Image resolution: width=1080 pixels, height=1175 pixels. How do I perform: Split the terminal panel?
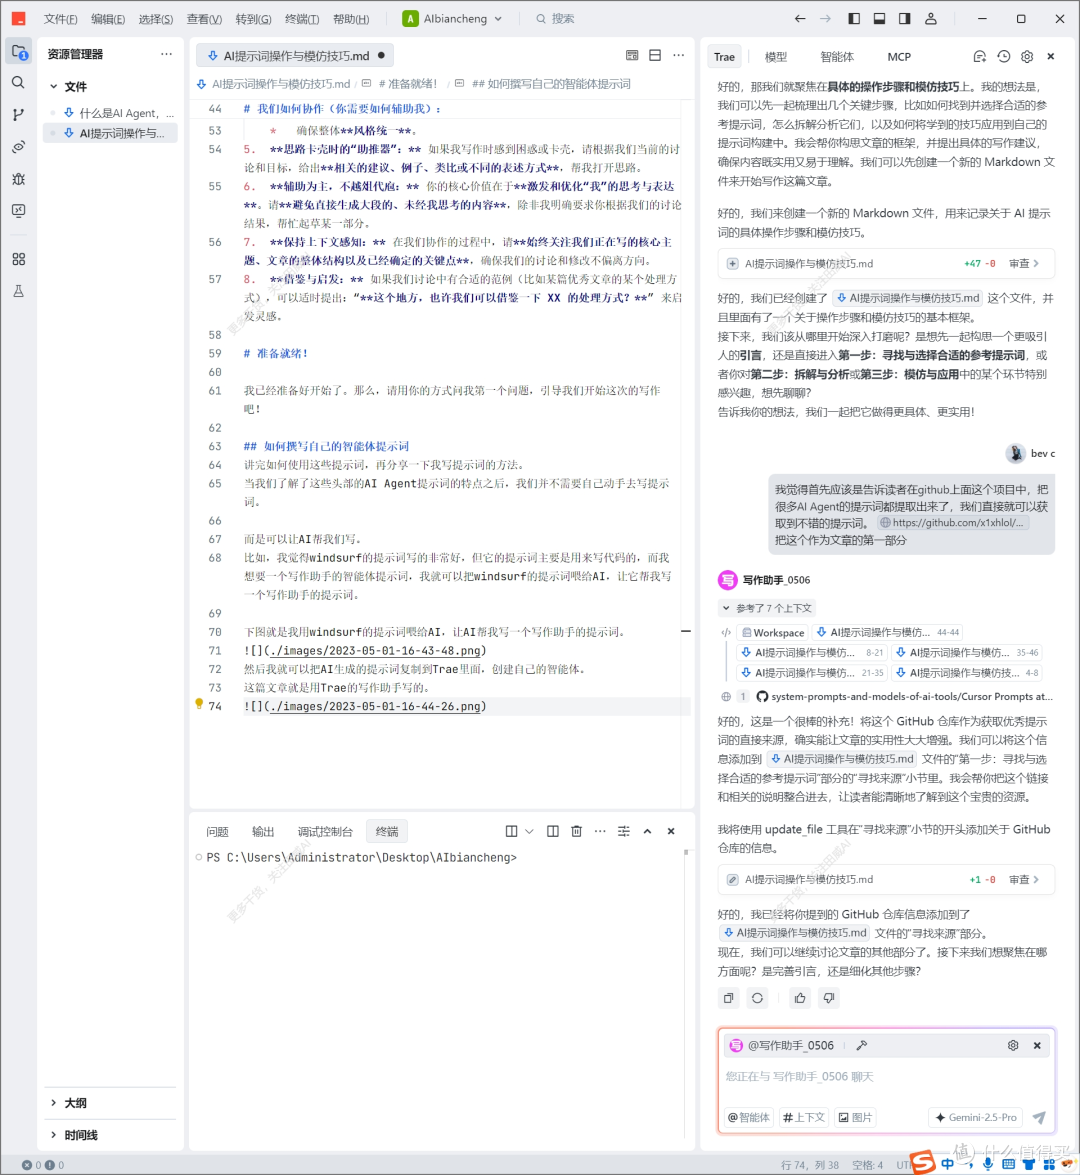click(x=552, y=831)
